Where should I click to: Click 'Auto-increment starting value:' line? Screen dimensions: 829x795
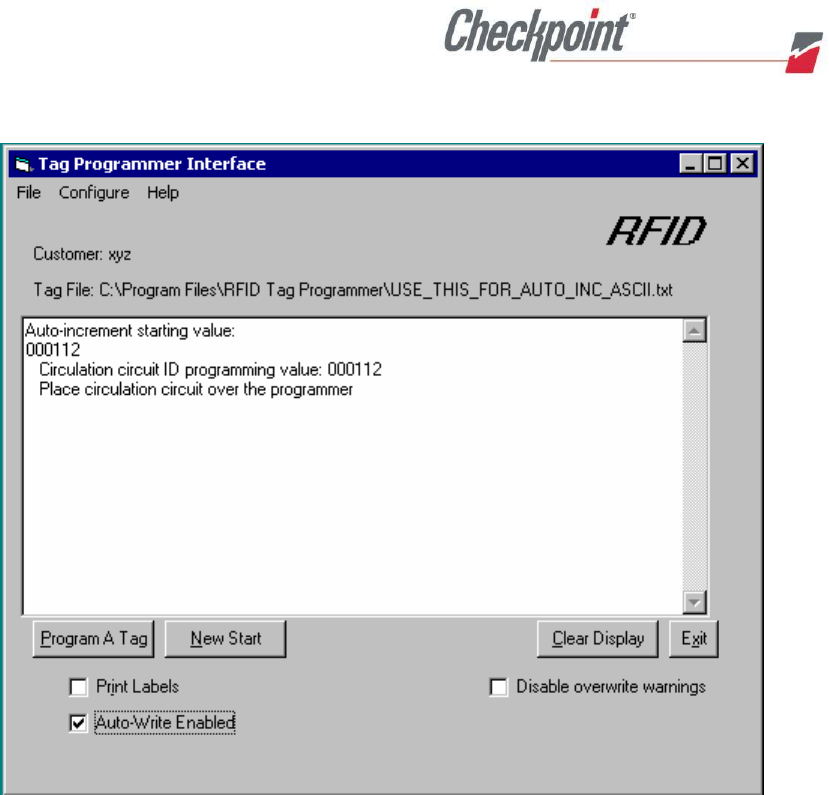tap(130, 331)
